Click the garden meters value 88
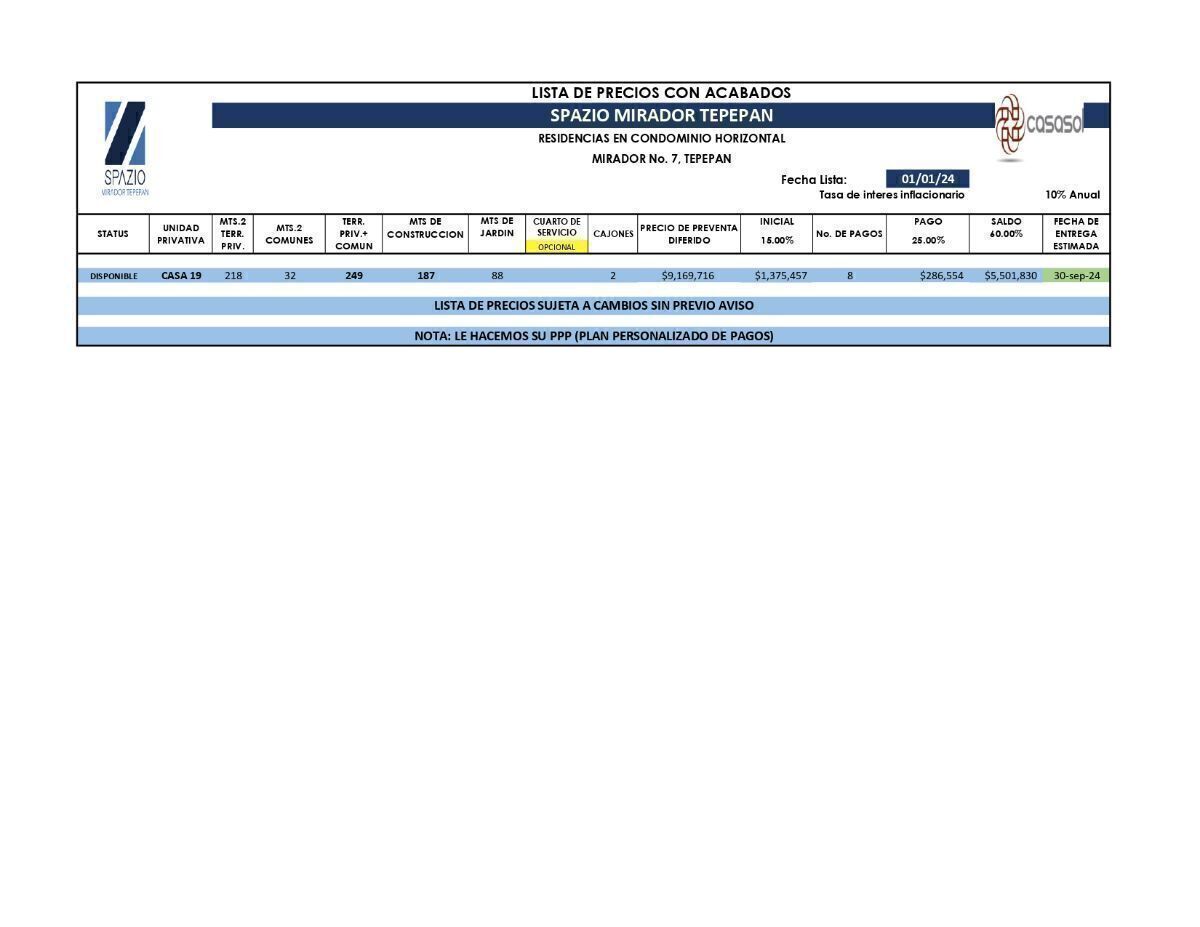The image size is (1200, 927). pyautogui.click(x=497, y=275)
